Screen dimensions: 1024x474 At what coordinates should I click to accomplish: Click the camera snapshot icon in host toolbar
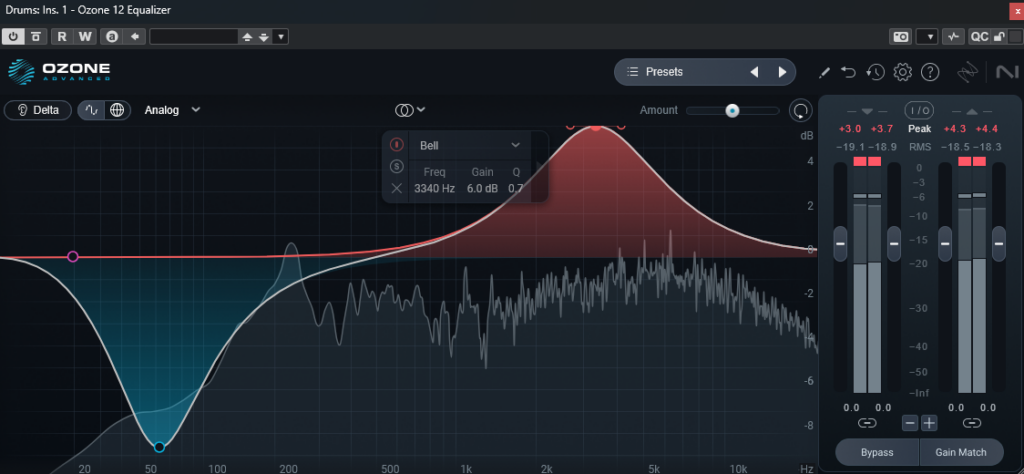(x=901, y=37)
